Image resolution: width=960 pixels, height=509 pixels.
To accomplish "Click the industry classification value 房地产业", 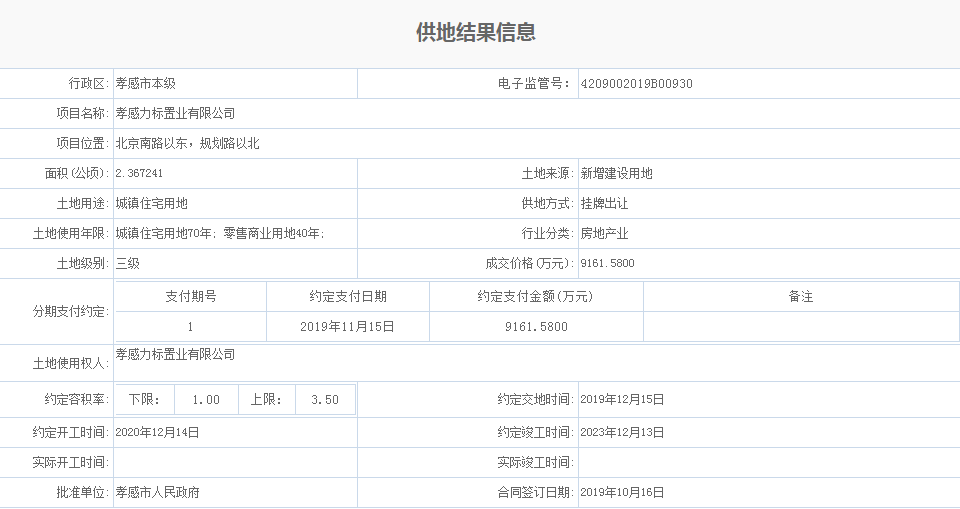I will tap(604, 234).
